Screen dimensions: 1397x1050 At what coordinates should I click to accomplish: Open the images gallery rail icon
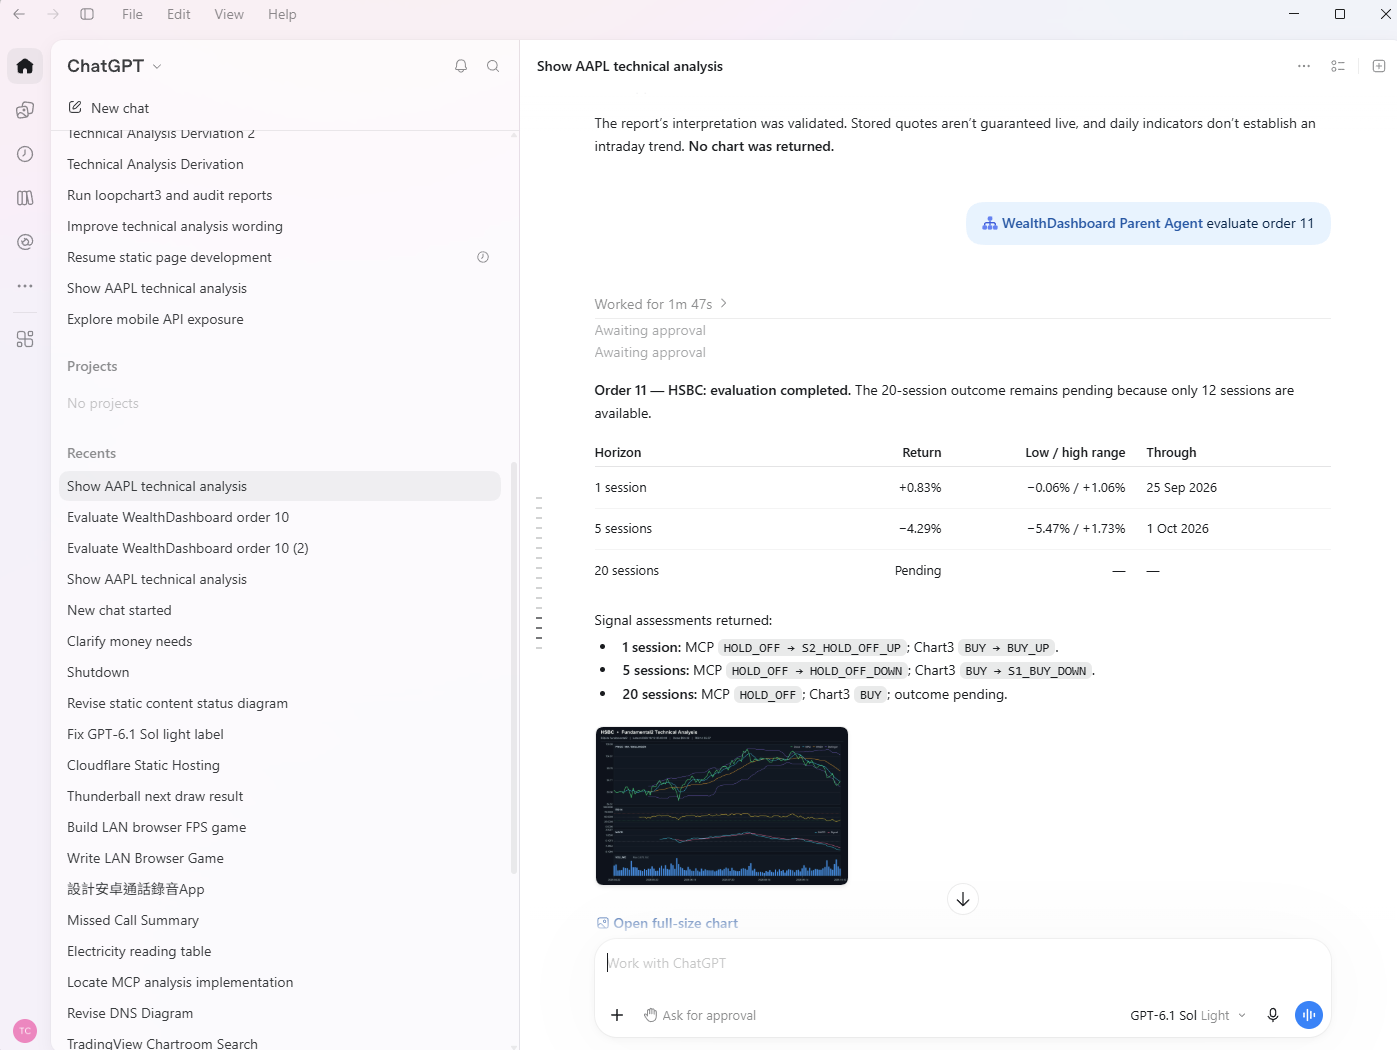[25, 110]
